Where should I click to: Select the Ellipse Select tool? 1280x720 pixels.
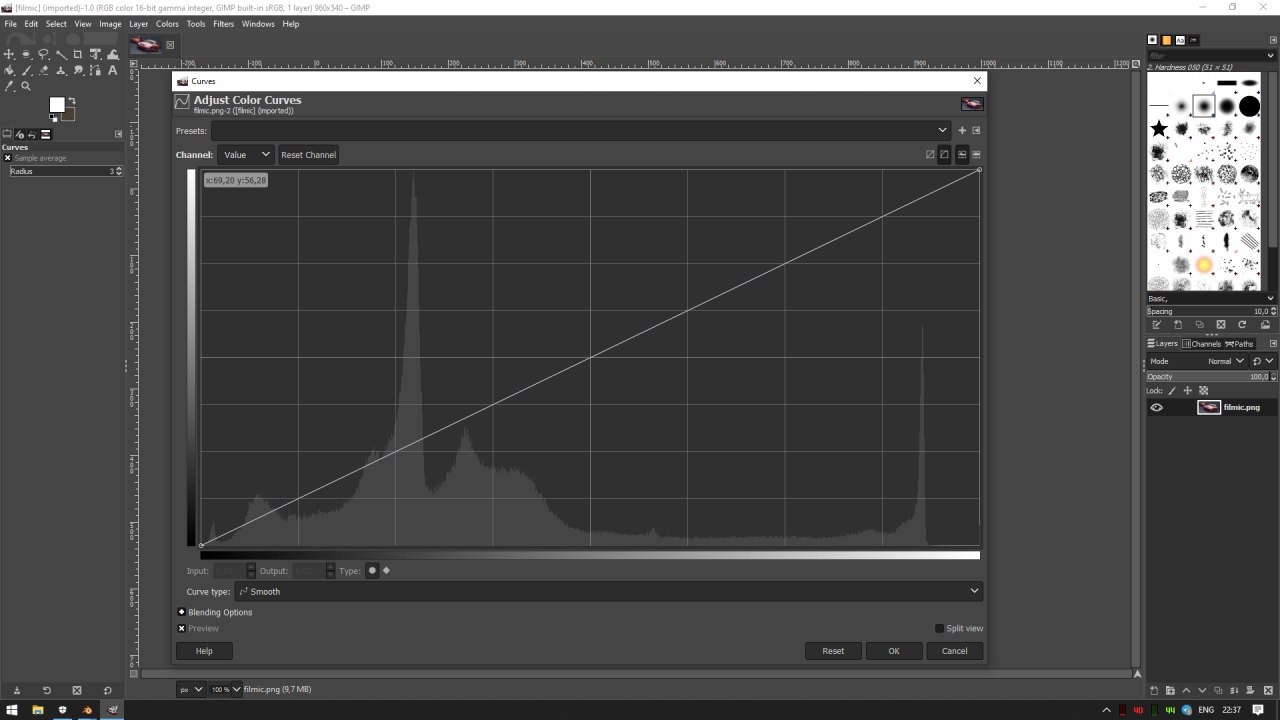coord(26,54)
